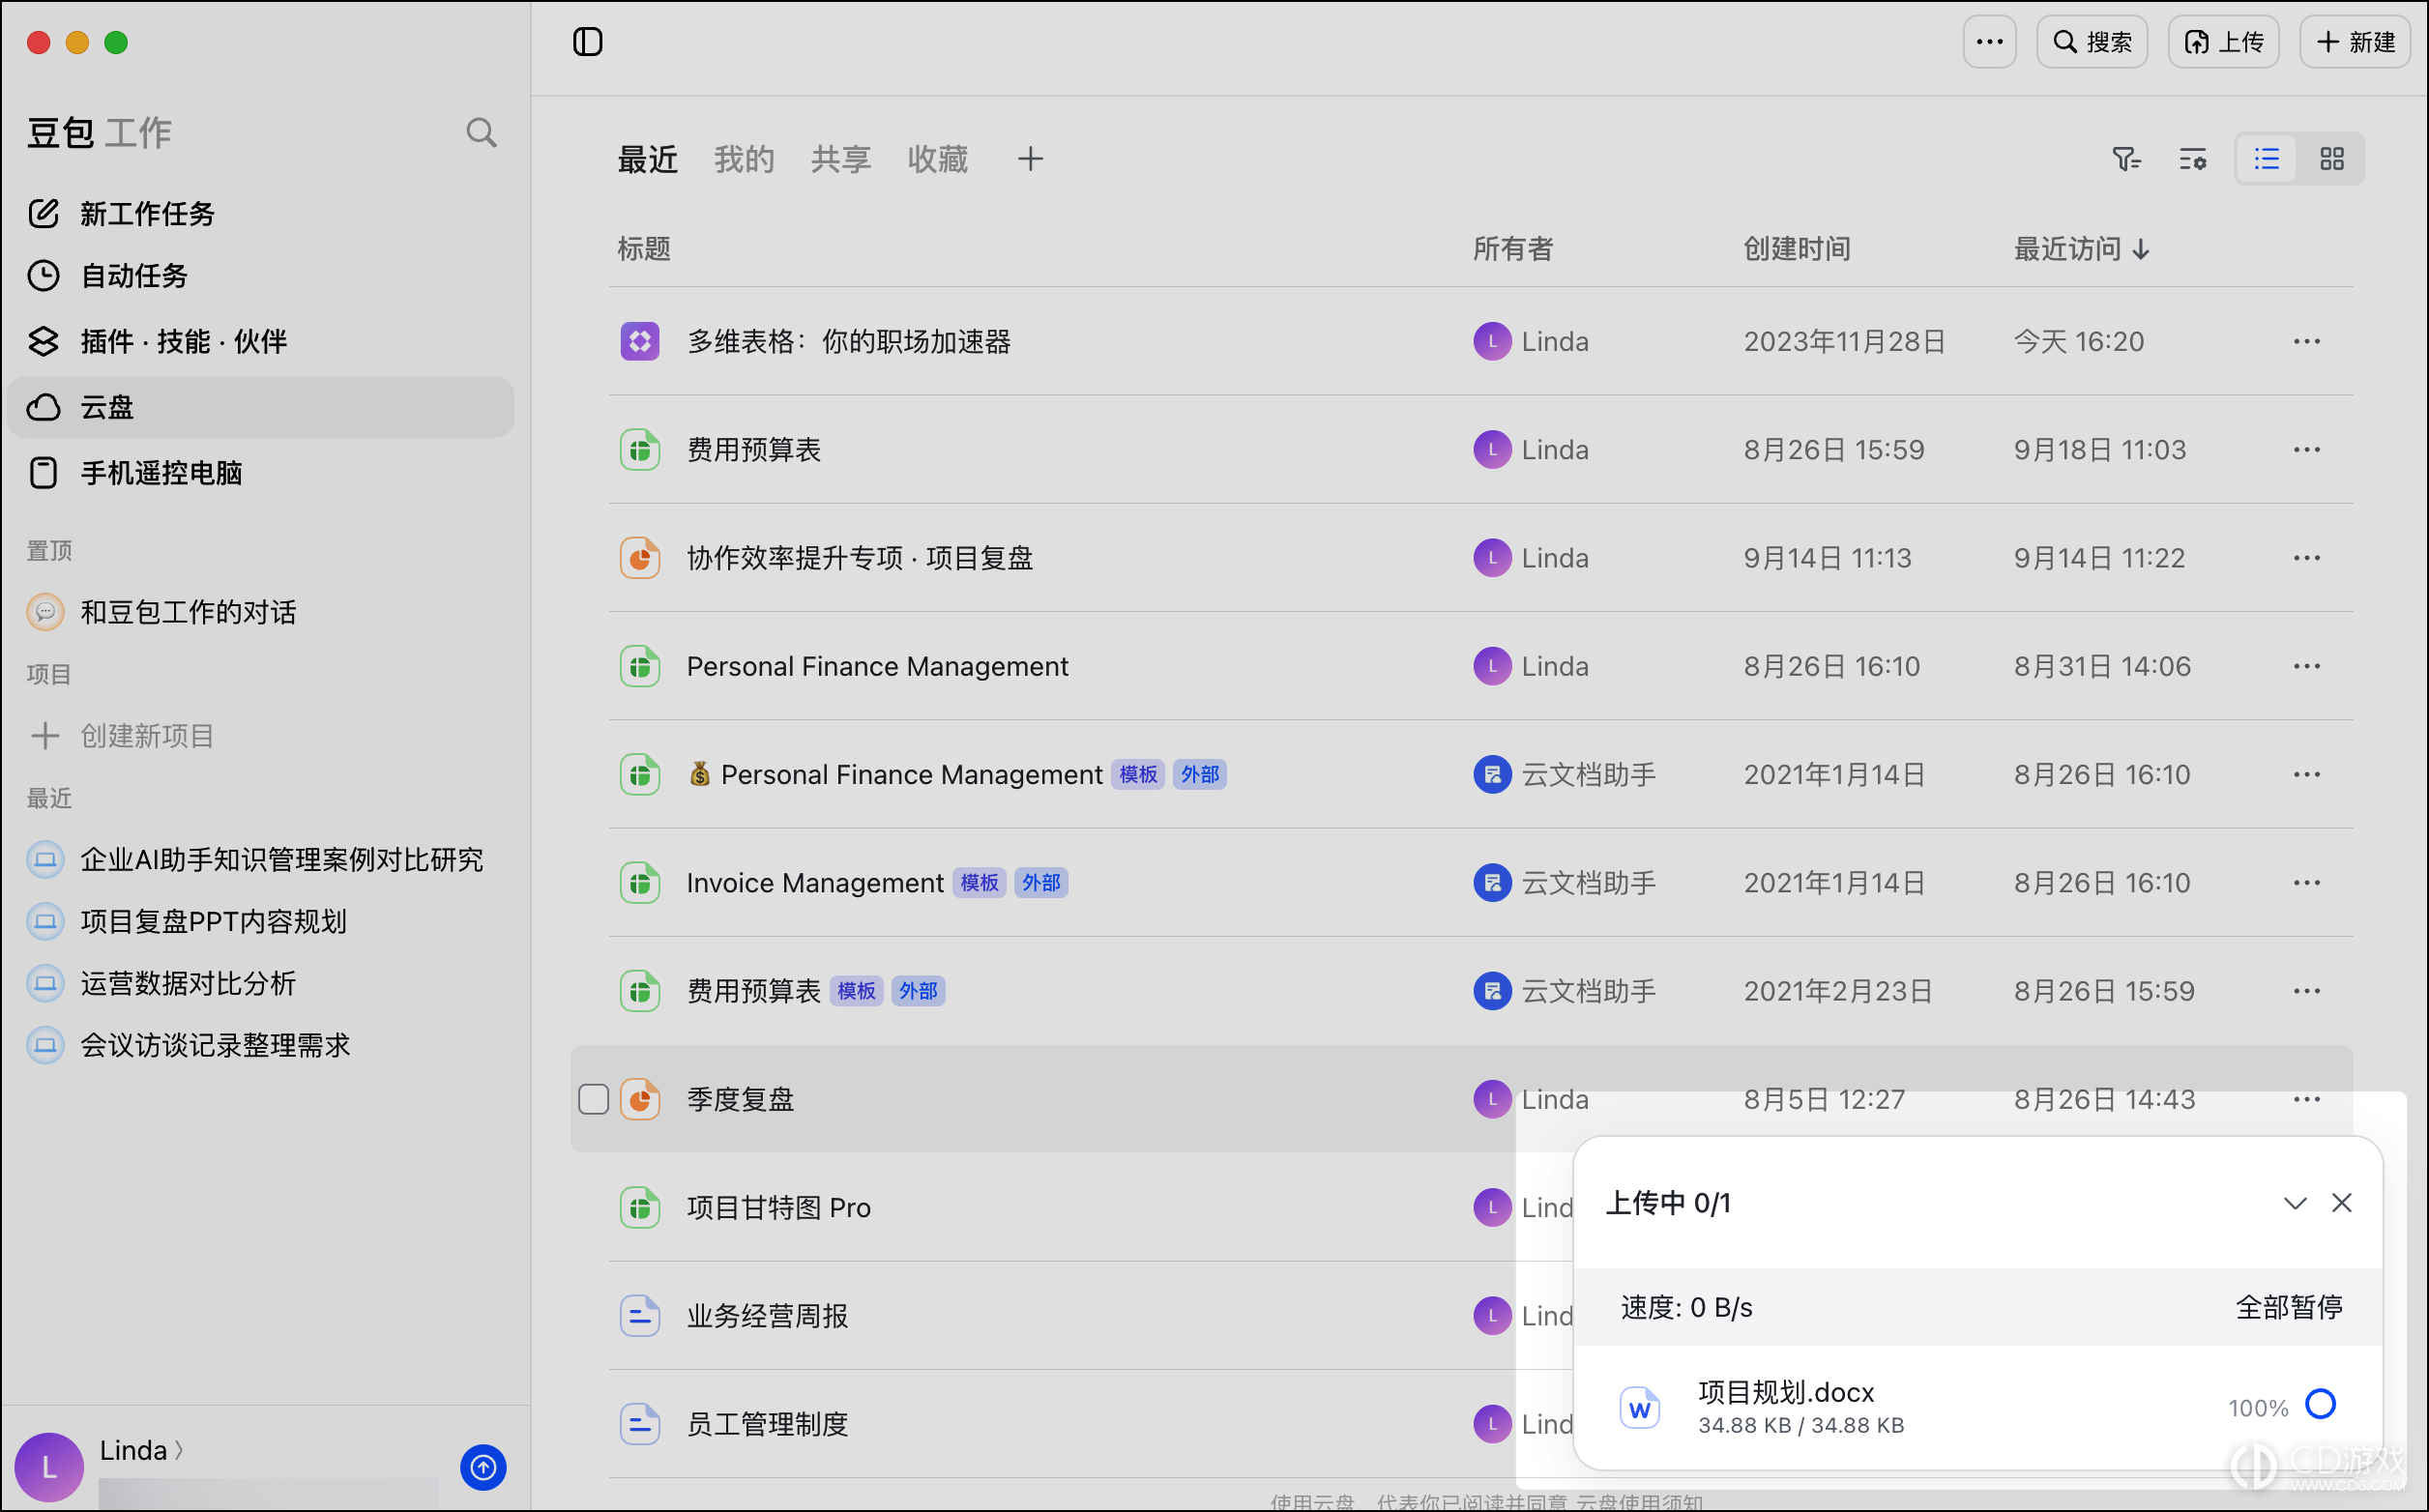Screen dimensions: 2429x1512
Task: Switch to the 我的 tab
Action: pyautogui.click(x=744, y=159)
